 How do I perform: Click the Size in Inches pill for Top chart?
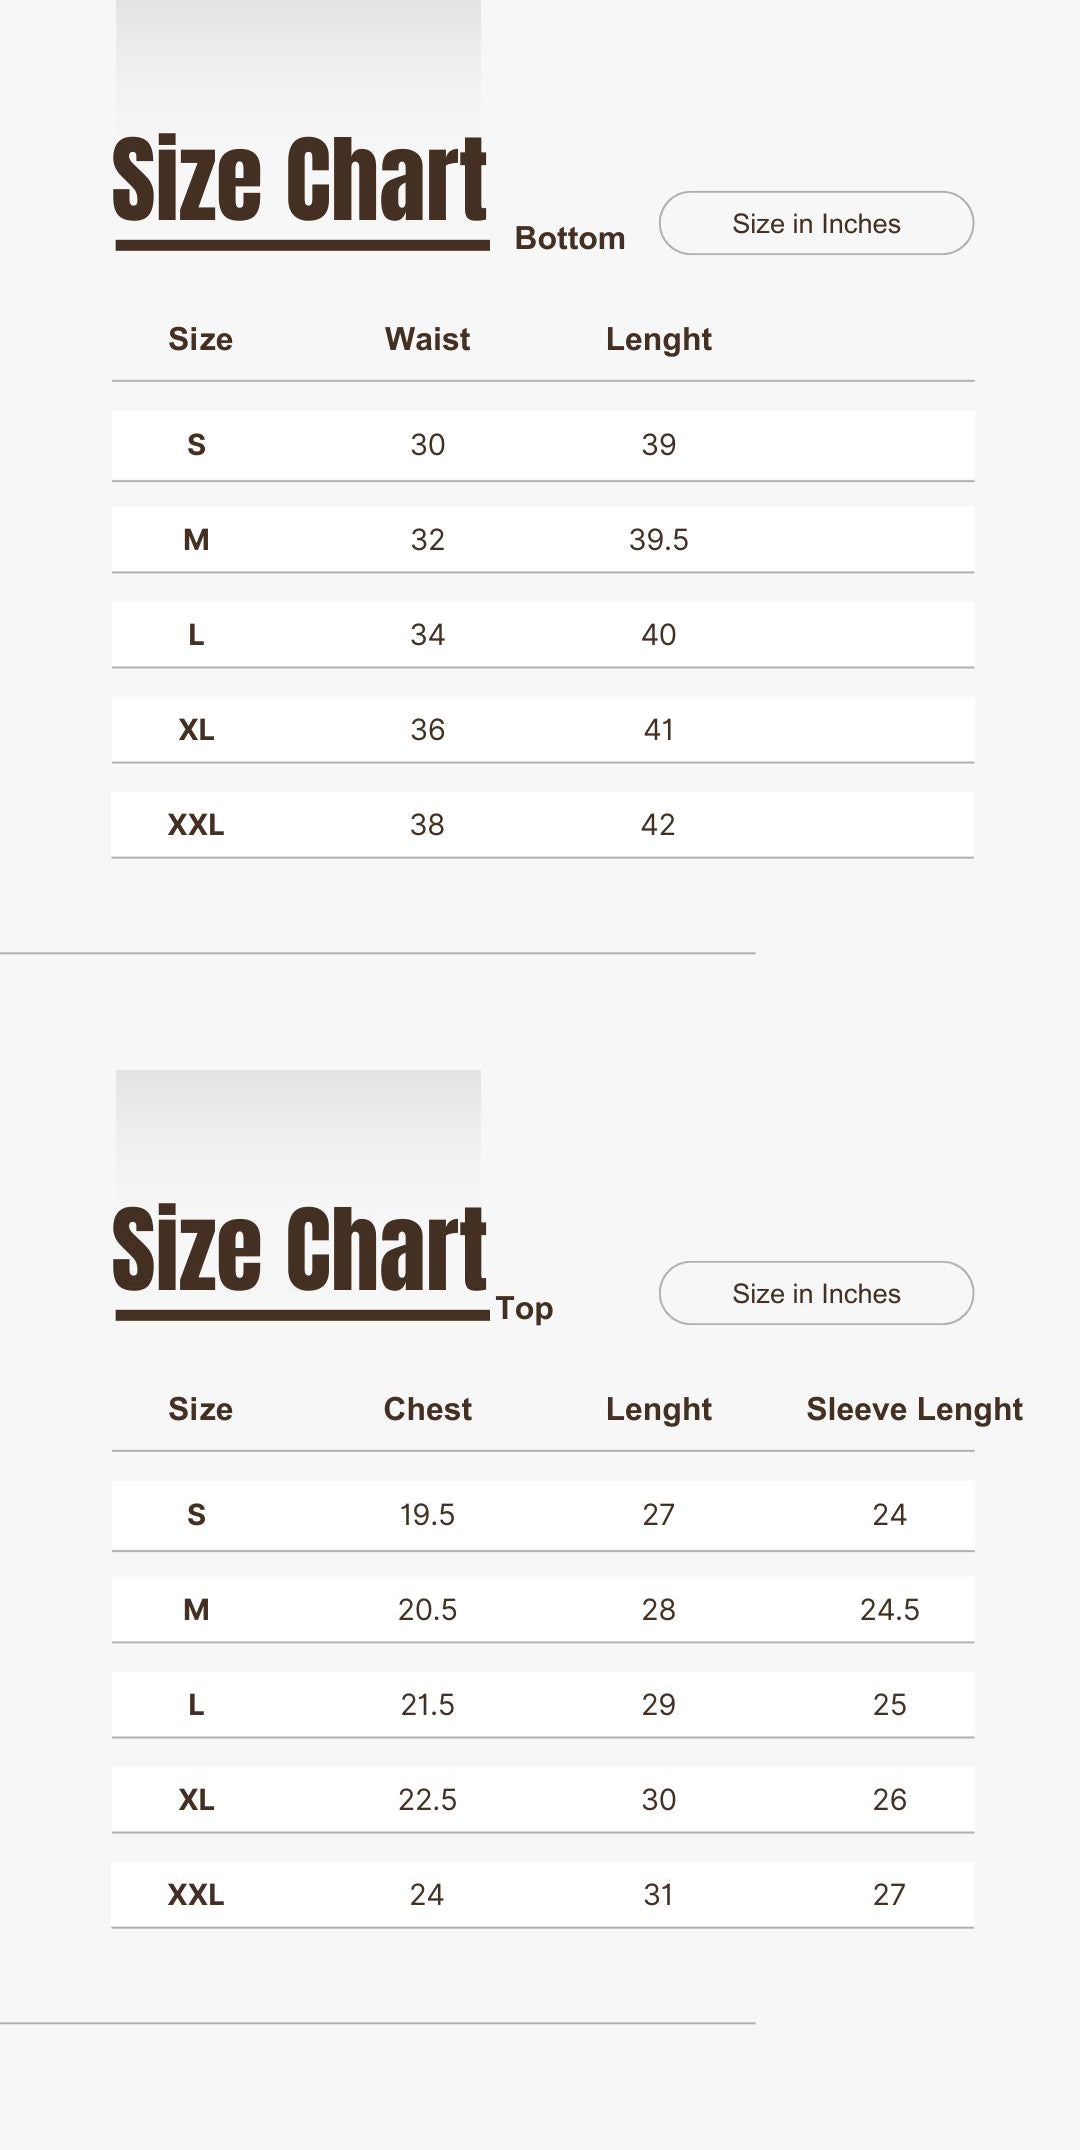tap(816, 1293)
